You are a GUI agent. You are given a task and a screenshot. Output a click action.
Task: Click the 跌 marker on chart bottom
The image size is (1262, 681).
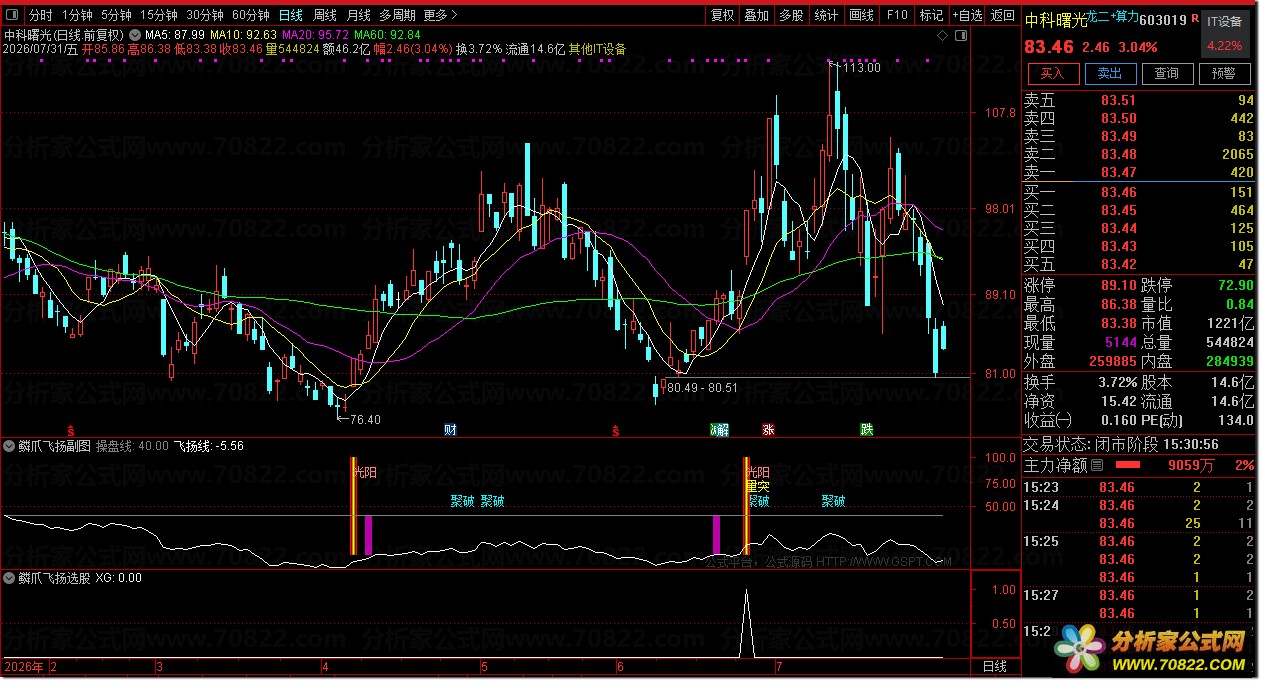(866, 429)
